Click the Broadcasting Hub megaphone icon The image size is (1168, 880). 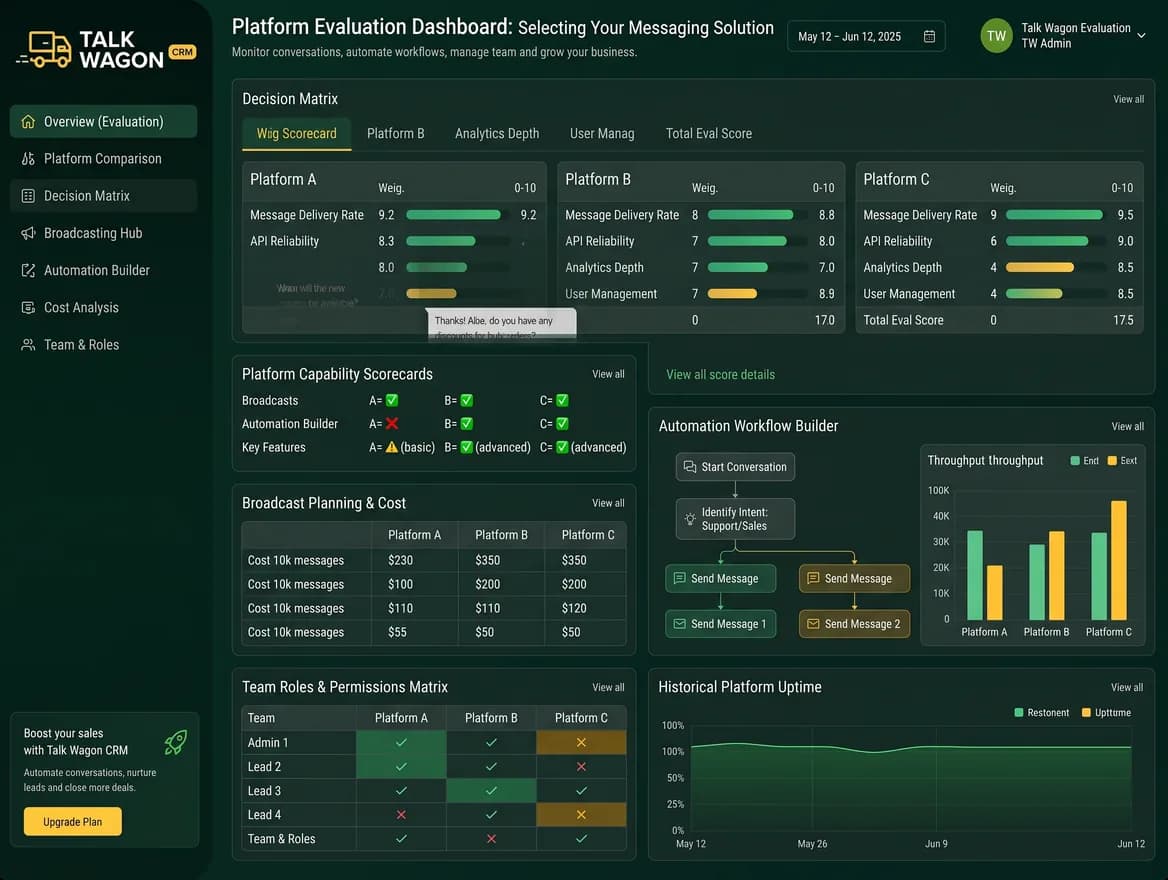[x=28, y=233]
